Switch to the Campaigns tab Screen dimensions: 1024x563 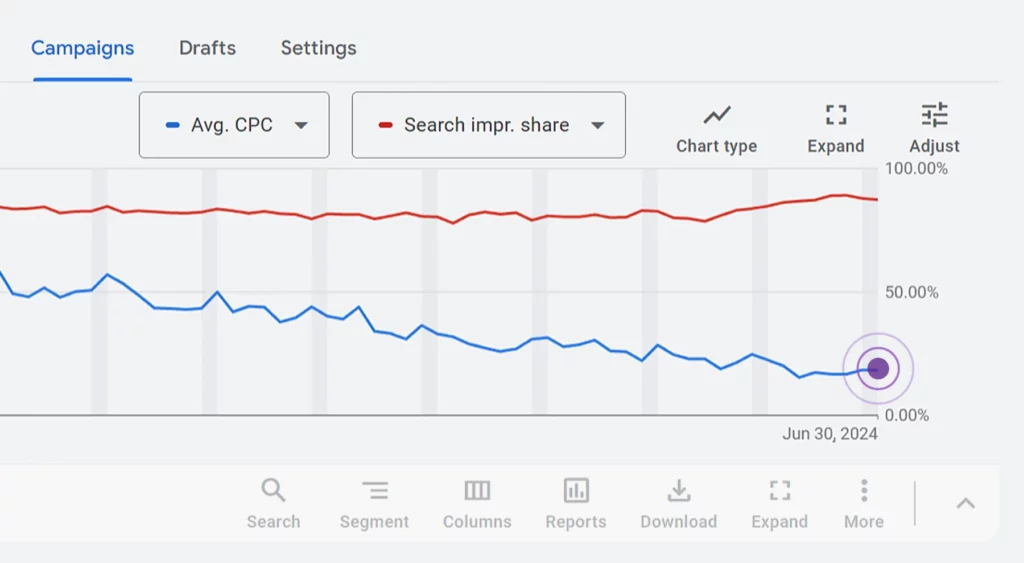82,48
